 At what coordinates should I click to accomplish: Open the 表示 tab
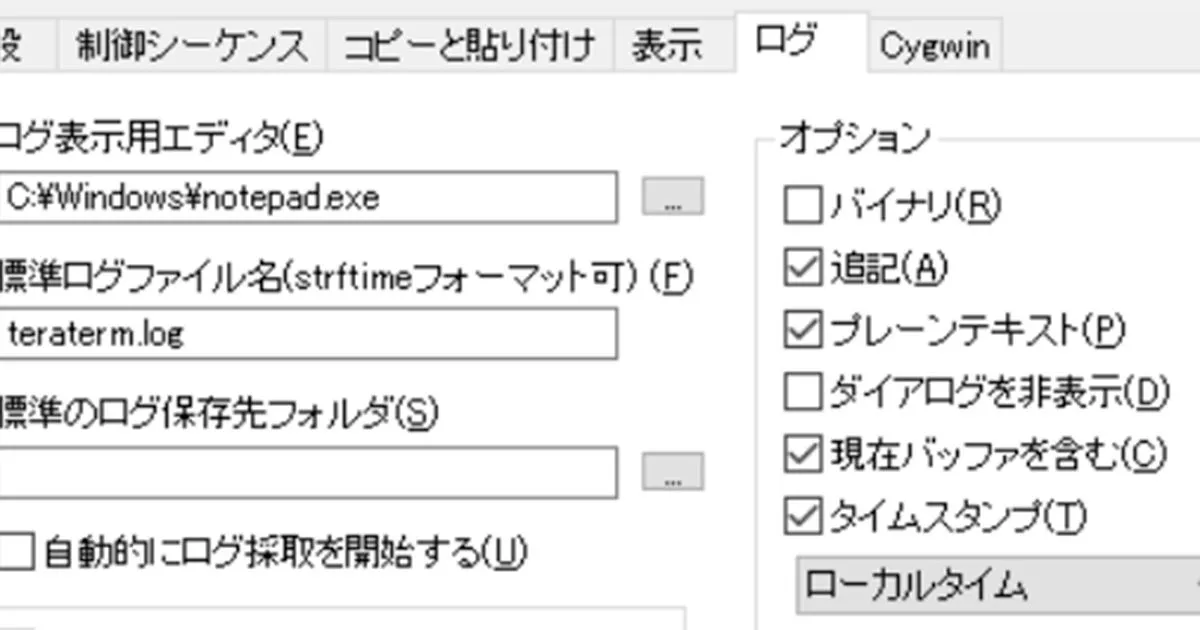tap(666, 47)
